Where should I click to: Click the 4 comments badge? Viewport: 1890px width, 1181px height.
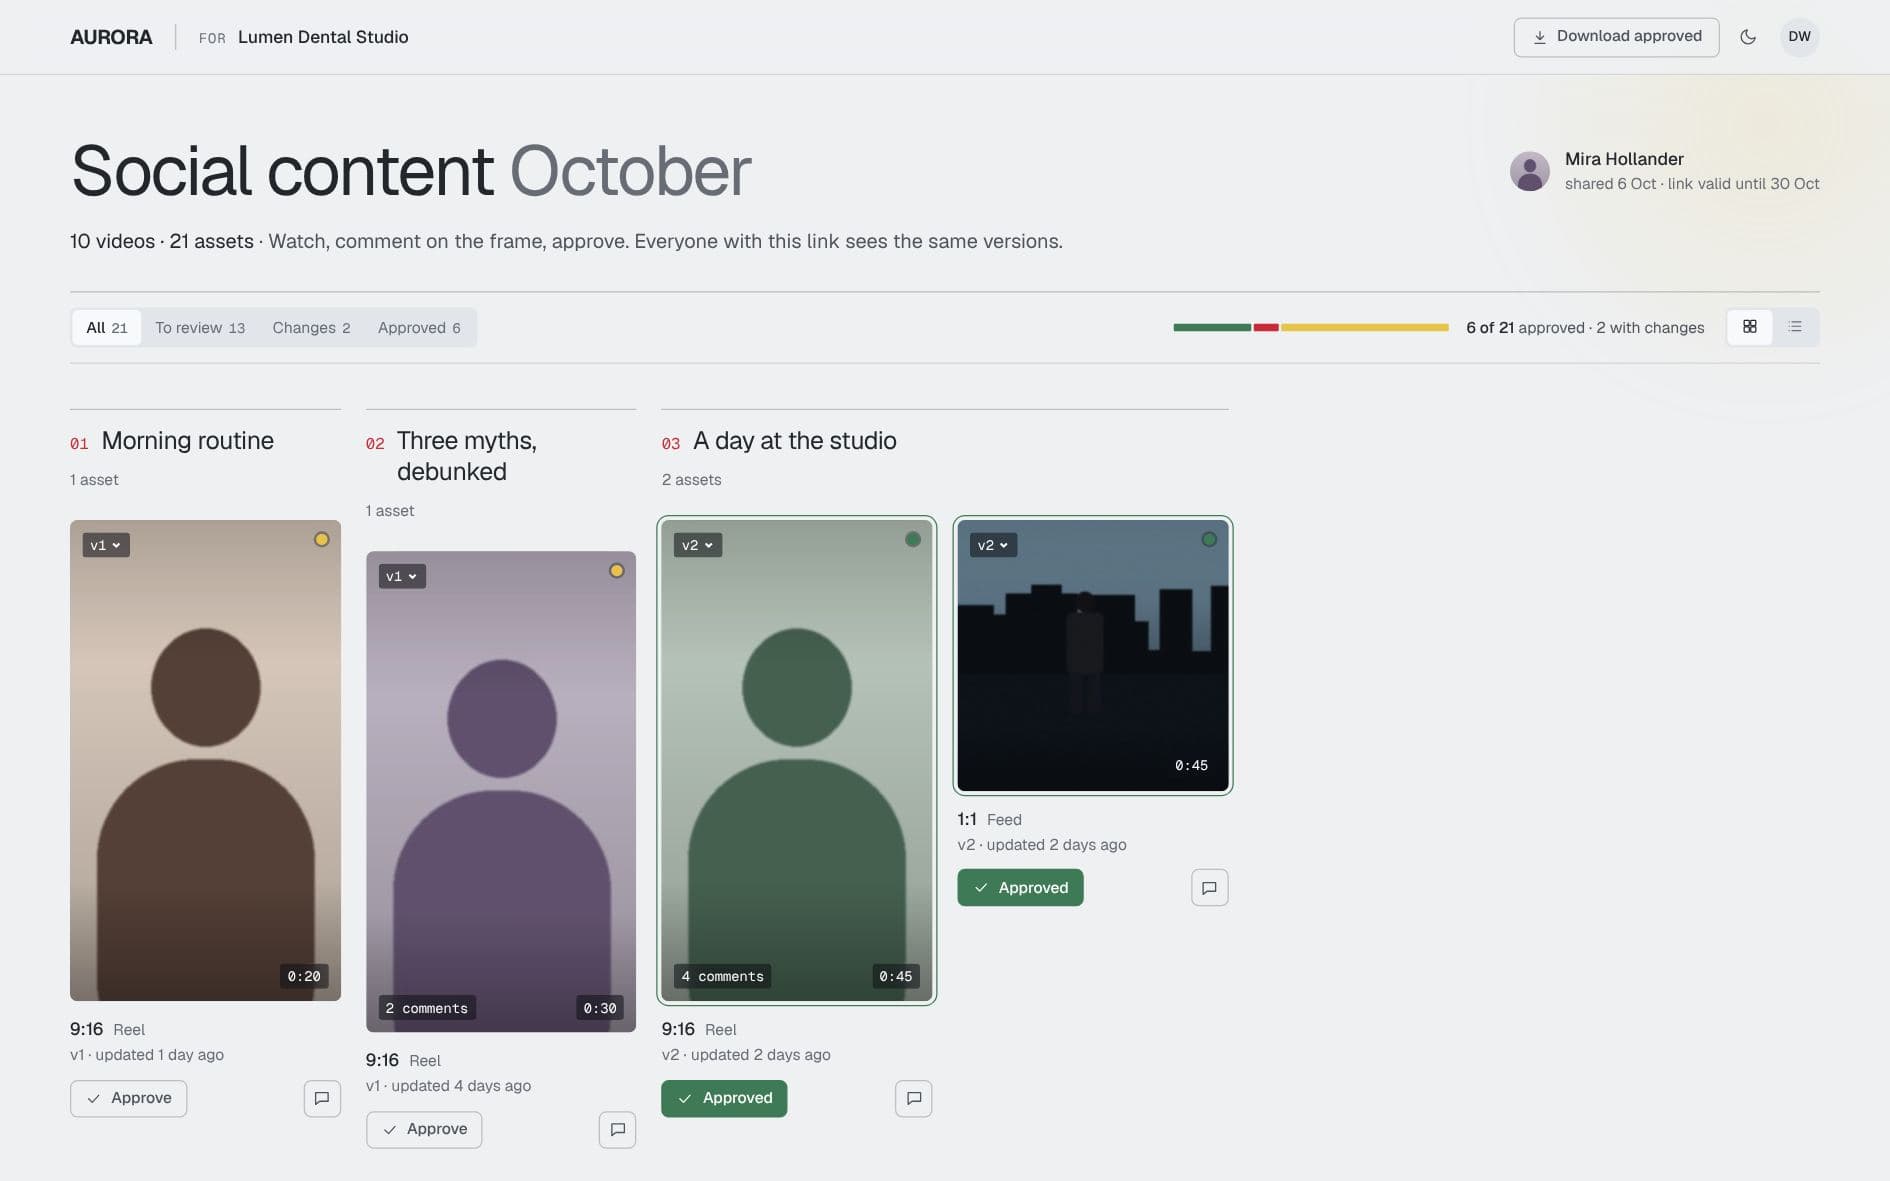723,976
